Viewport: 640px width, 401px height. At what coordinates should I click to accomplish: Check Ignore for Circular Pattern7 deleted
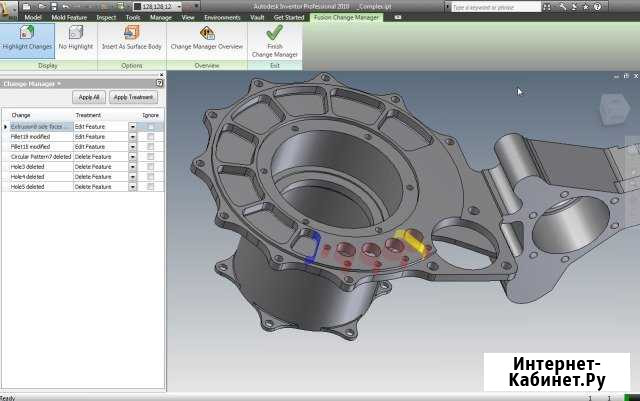150,157
